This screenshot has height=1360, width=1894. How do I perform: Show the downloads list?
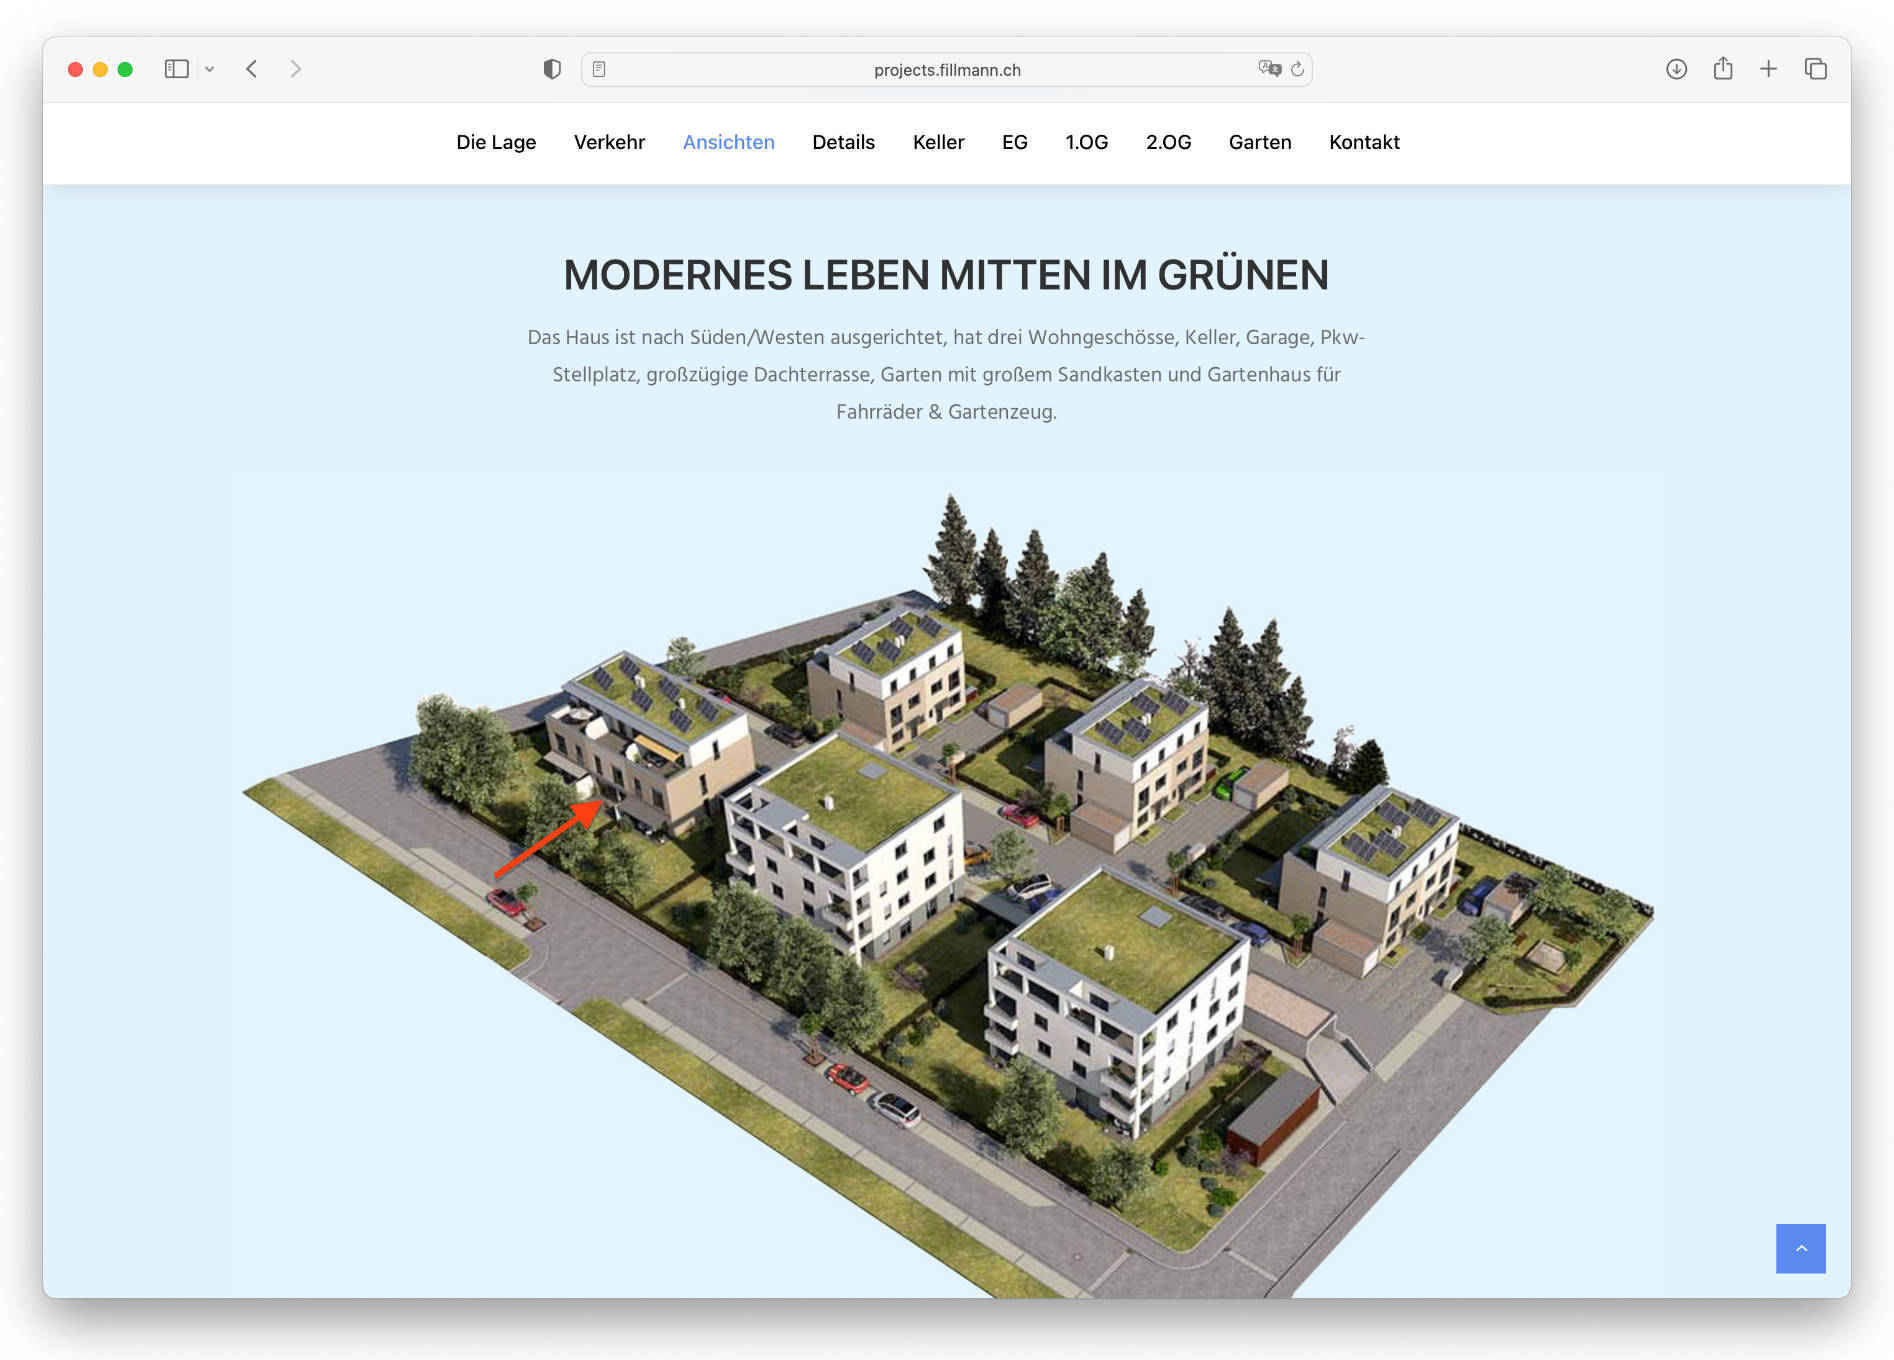1676,69
